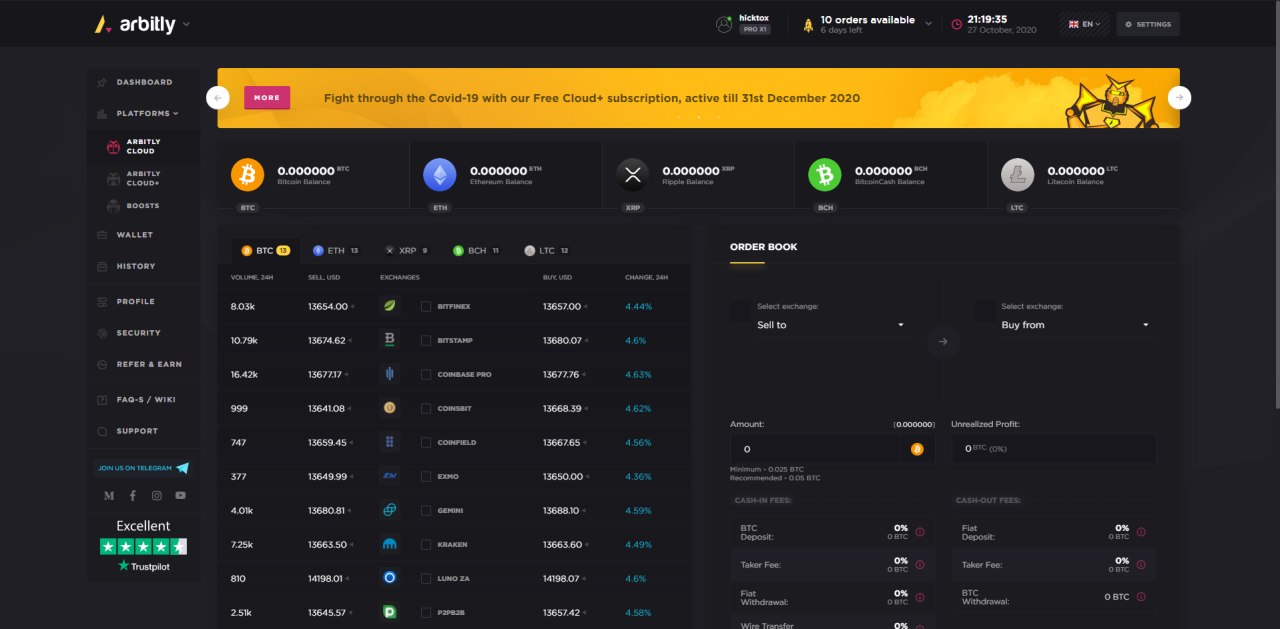Open the Medium social icon
The width and height of the screenshot is (1280, 629).
pos(109,496)
